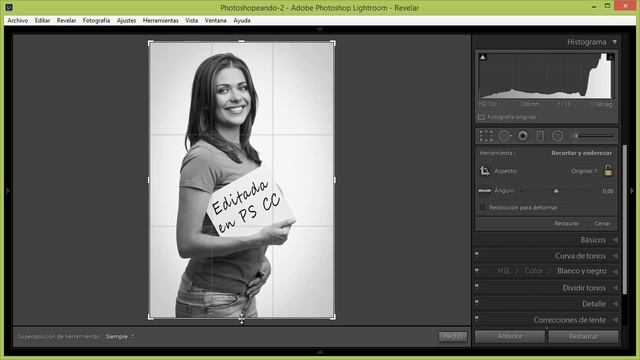The width and height of the screenshot is (640, 360).
Task: Toggle Dividir tonos panel switch
Action: pos(476,287)
